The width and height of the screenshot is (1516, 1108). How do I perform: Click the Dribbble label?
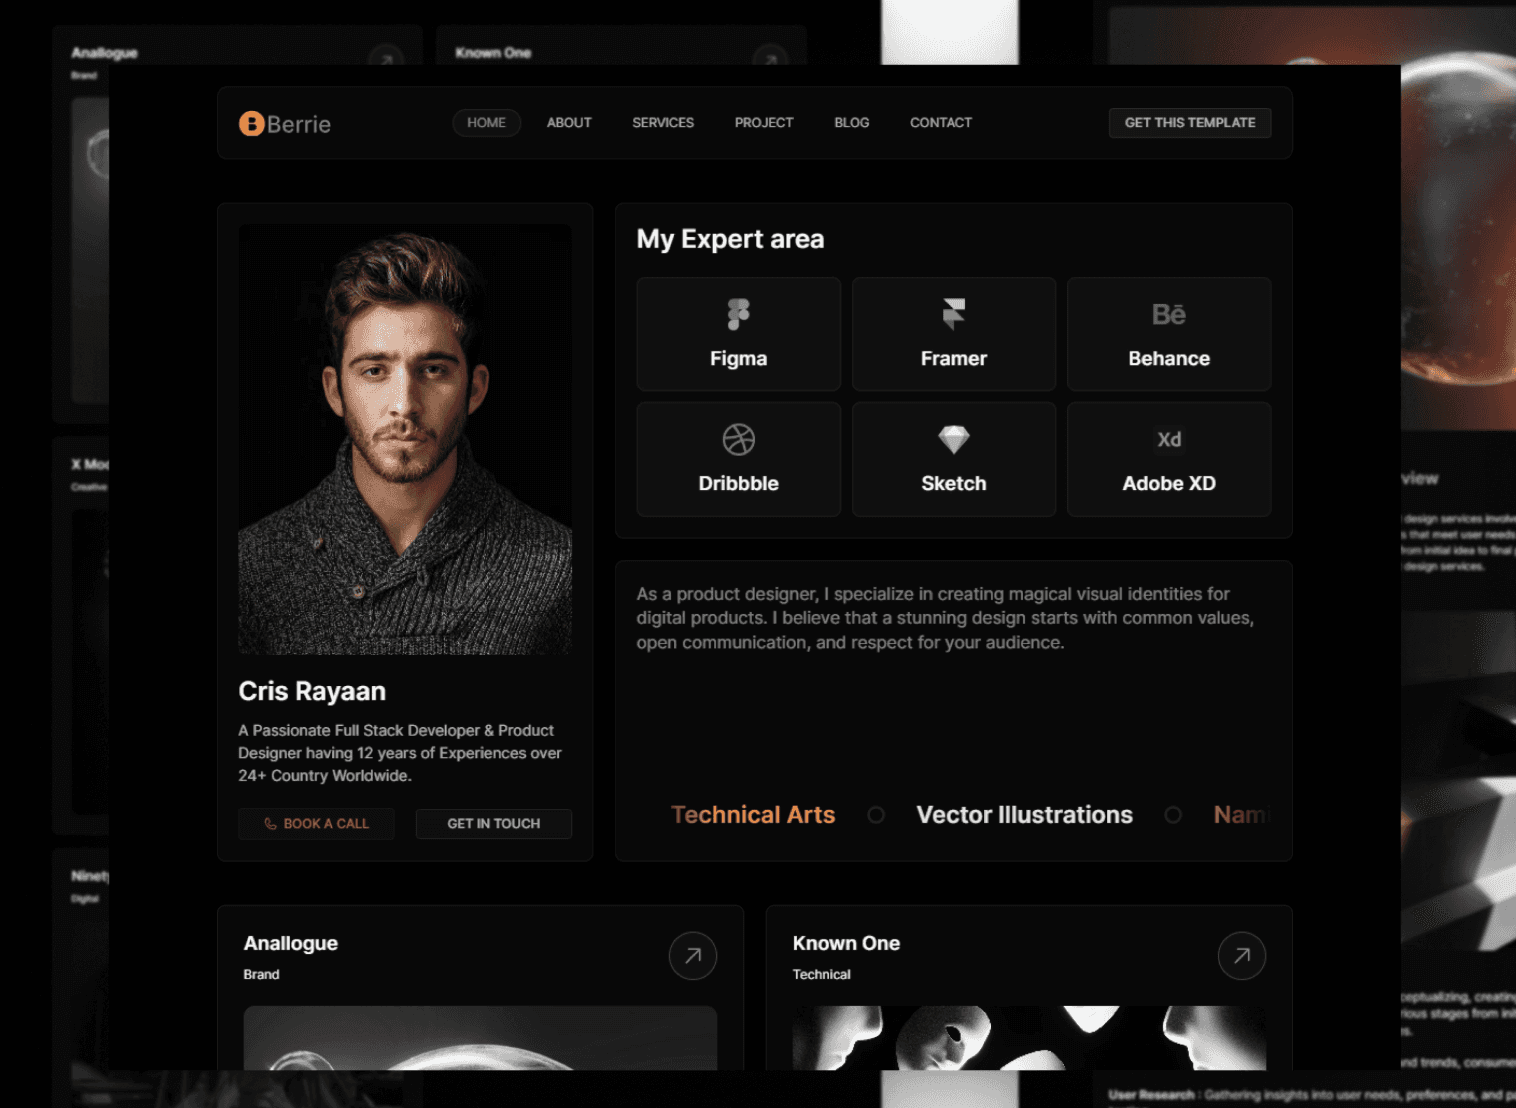tap(739, 484)
